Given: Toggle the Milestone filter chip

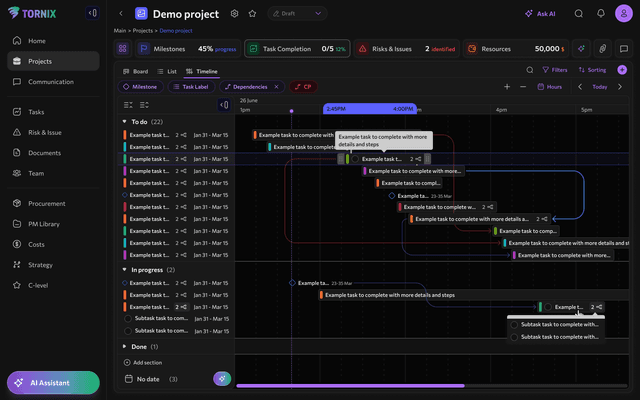Looking at the screenshot, I should [x=140, y=87].
